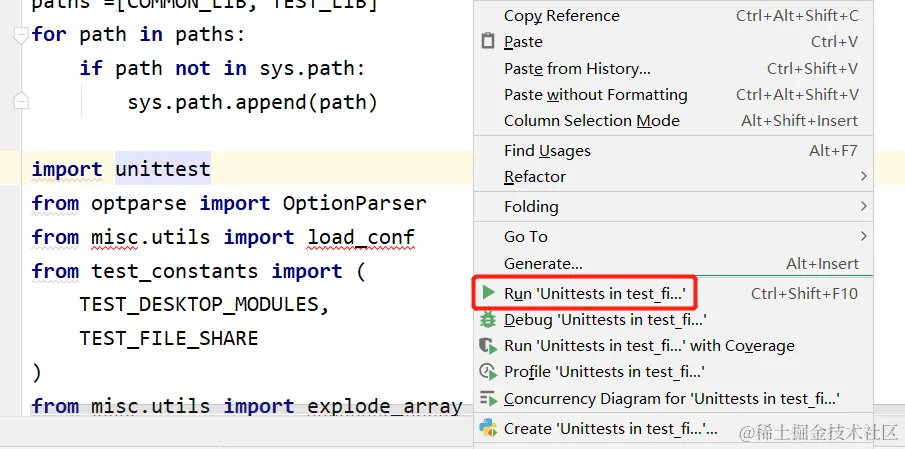This screenshot has height=449, width=905.
Task: Expand the Folding submenu arrow
Action: [863, 205]
